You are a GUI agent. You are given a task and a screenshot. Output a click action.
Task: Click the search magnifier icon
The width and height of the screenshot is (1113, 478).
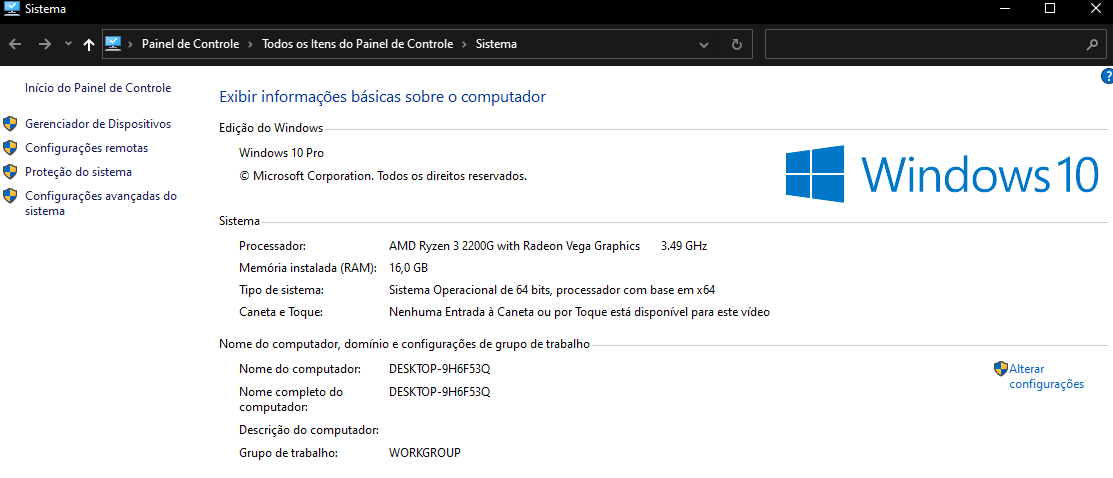(1092, 44)
